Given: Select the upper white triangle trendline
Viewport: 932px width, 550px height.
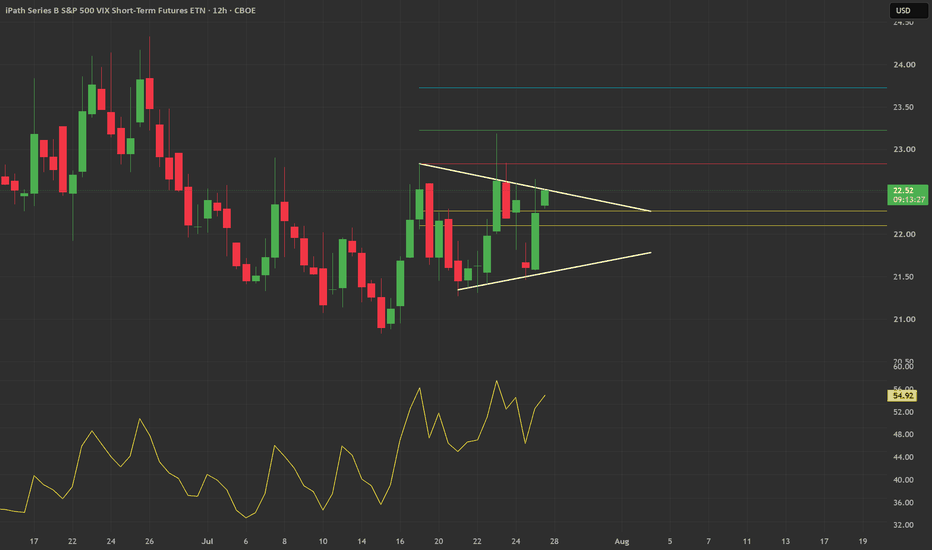Looking at the screenshot, I should point(535,187).
